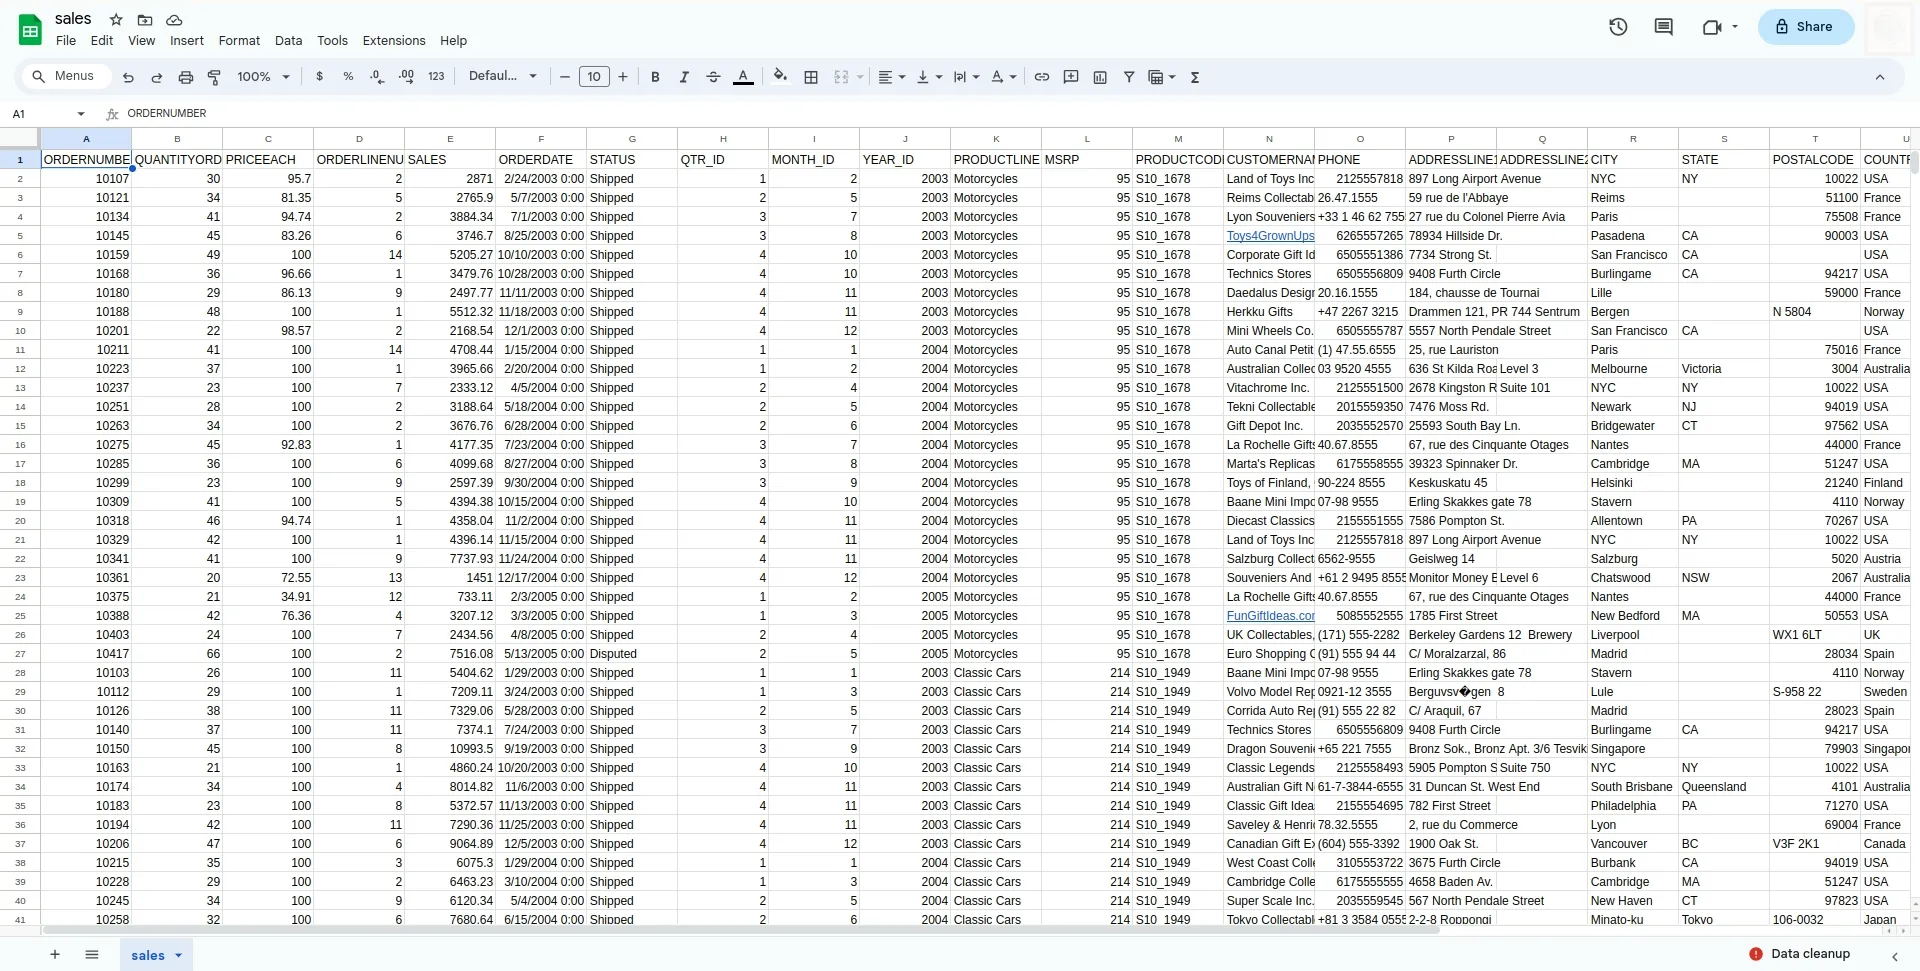Start a call with camera icon
Image resolution: width=1920 pixels, height=971 pixels.
coord(1711,27)
